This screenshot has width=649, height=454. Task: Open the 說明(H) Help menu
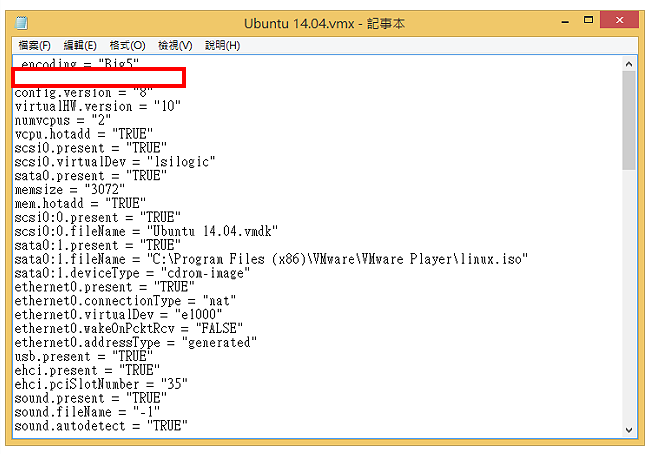[x=222, y=45]
